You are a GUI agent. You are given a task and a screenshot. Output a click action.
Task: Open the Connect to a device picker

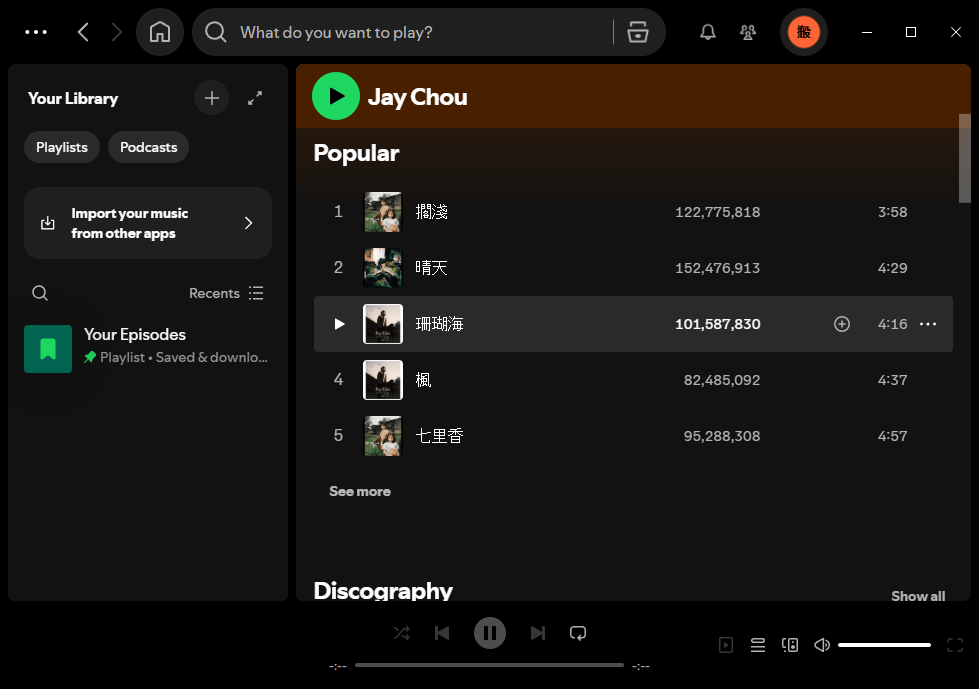tap(789, 644)
